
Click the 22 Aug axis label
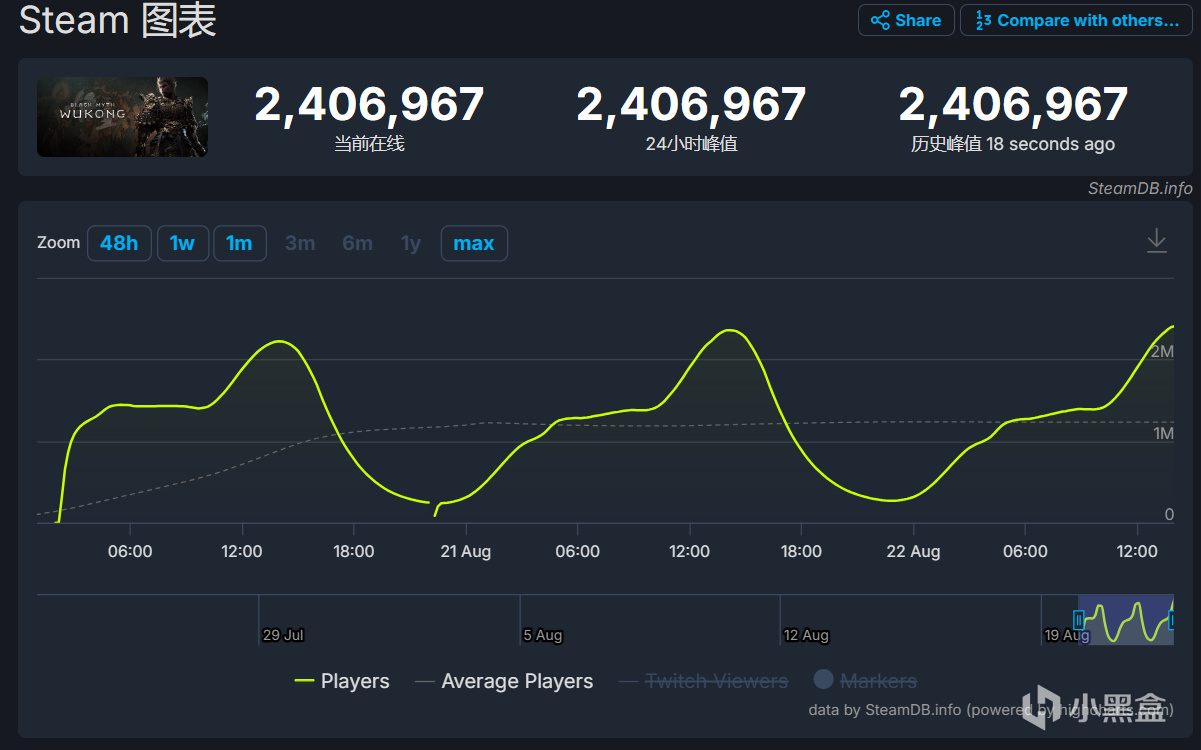pos(913,552)
